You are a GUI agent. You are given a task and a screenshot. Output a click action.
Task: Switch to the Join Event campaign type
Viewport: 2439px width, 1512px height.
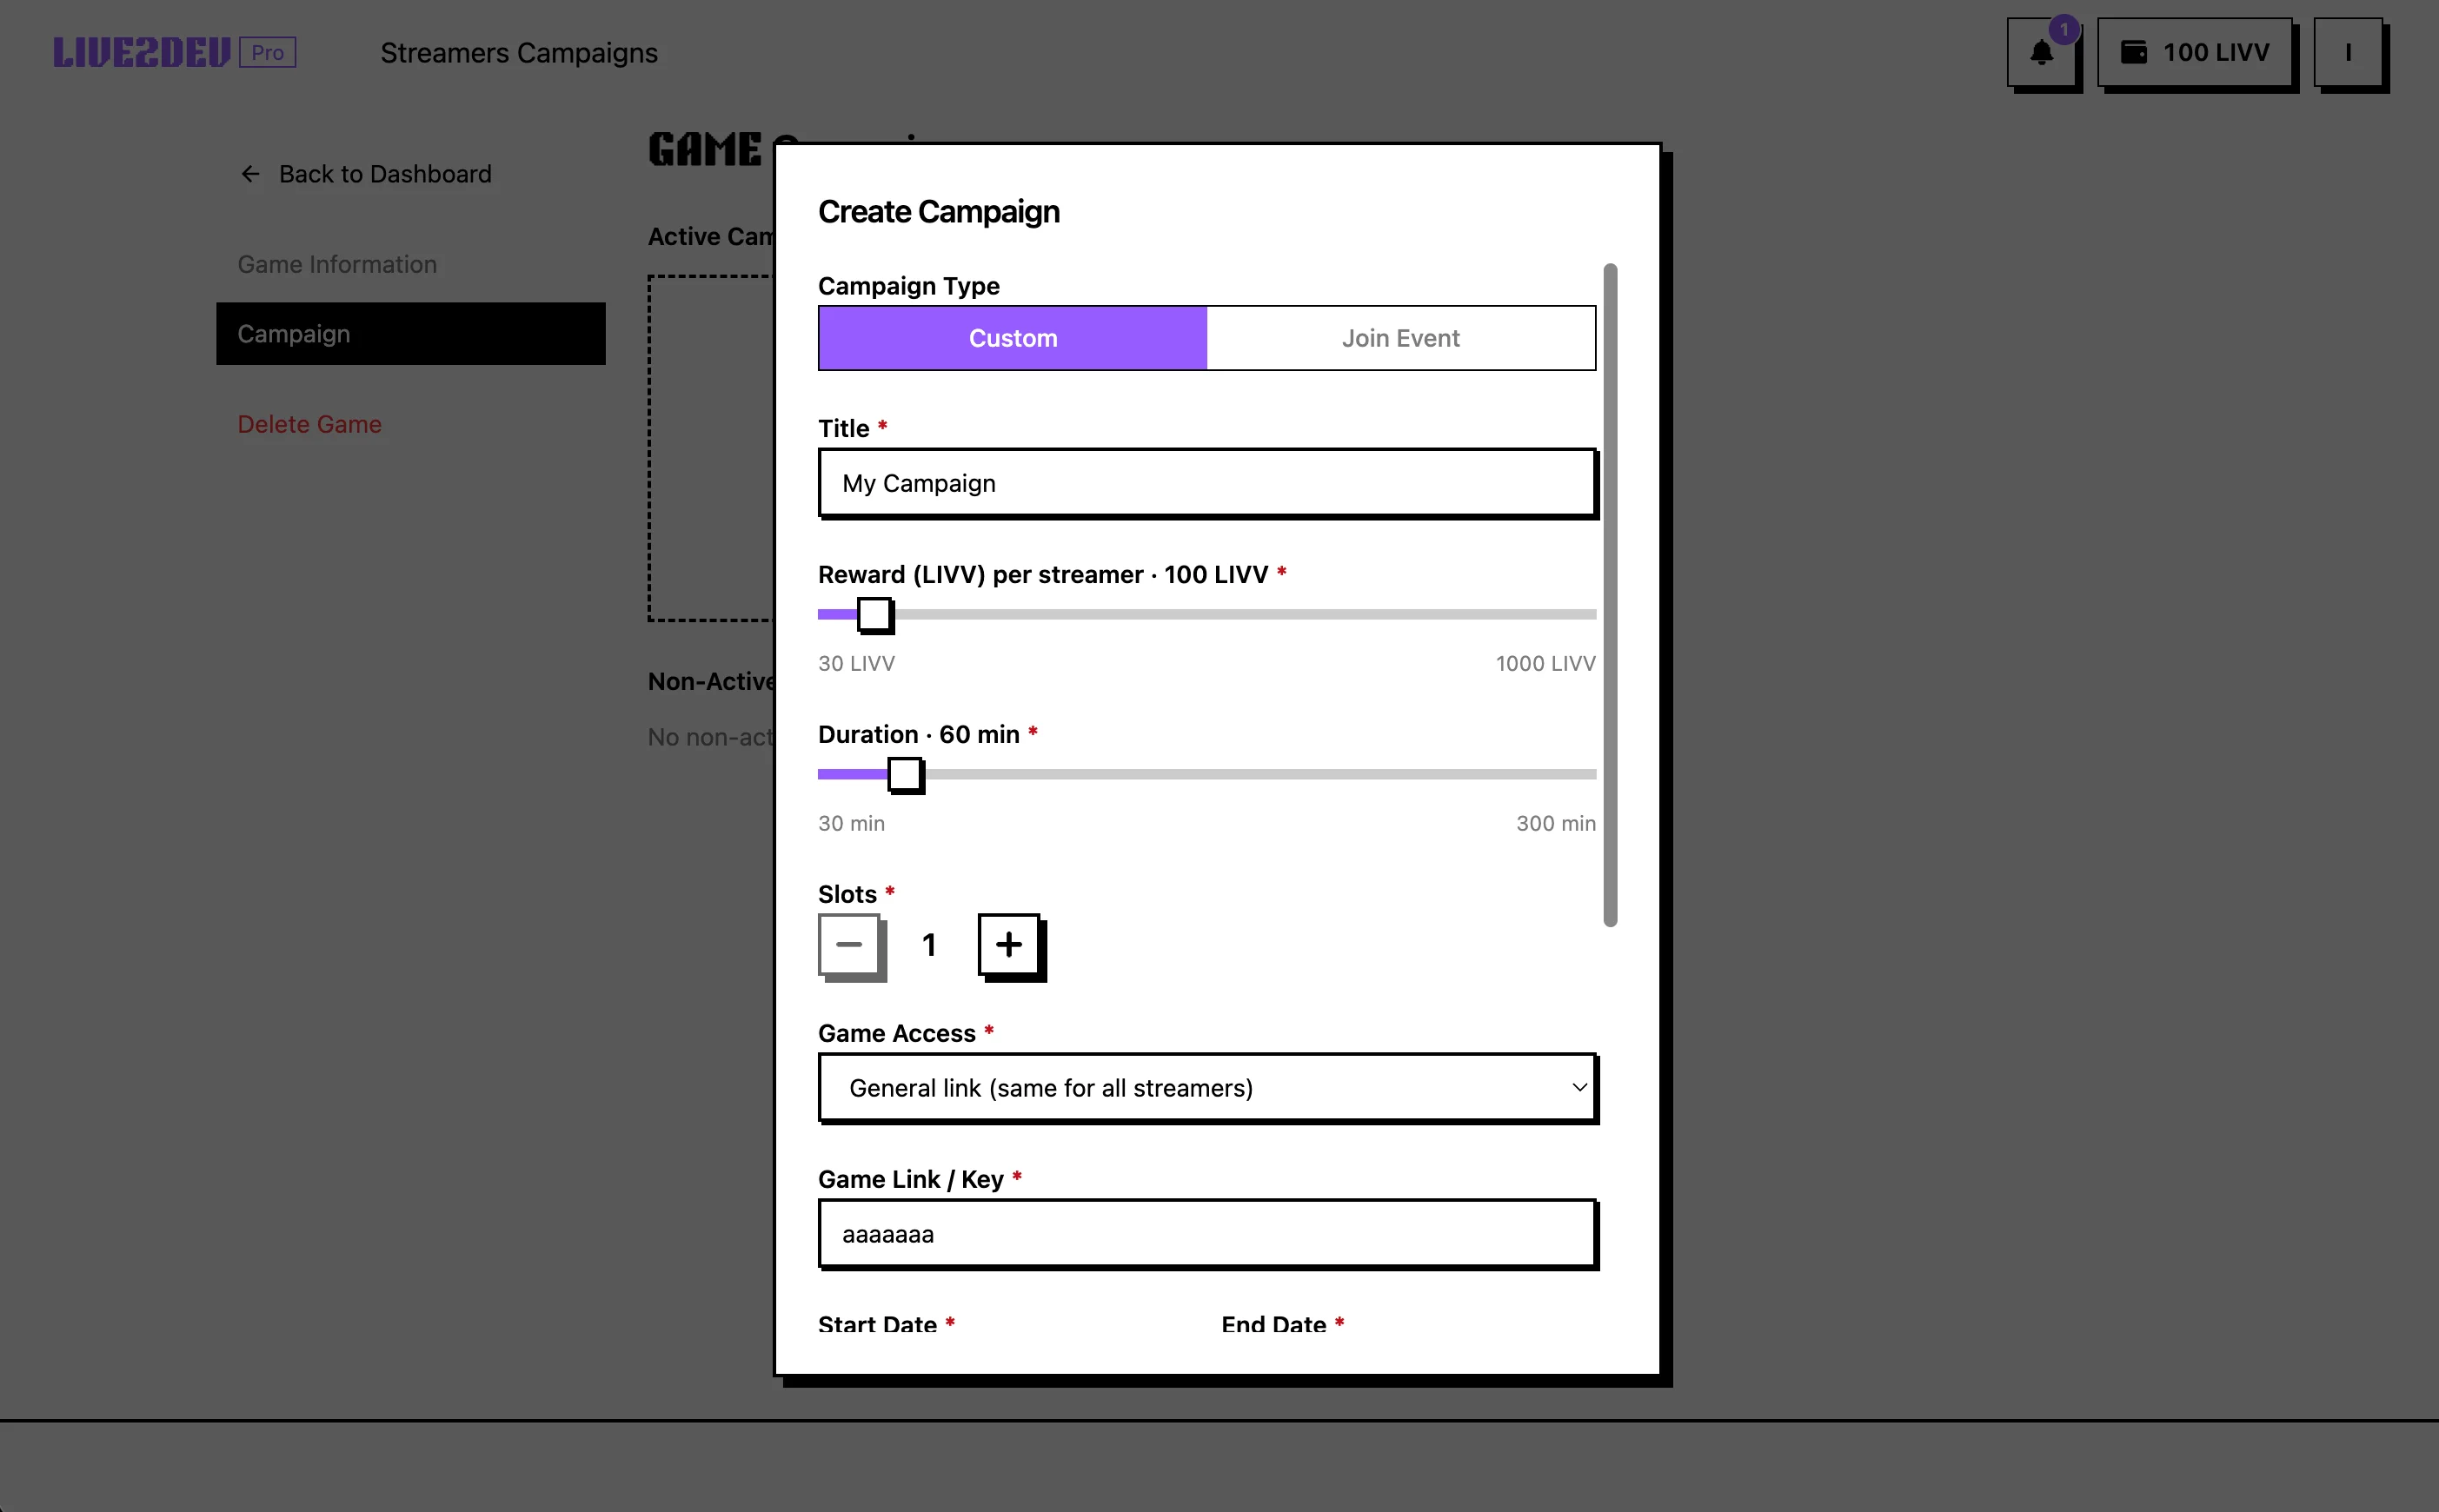pos(1401,338)
